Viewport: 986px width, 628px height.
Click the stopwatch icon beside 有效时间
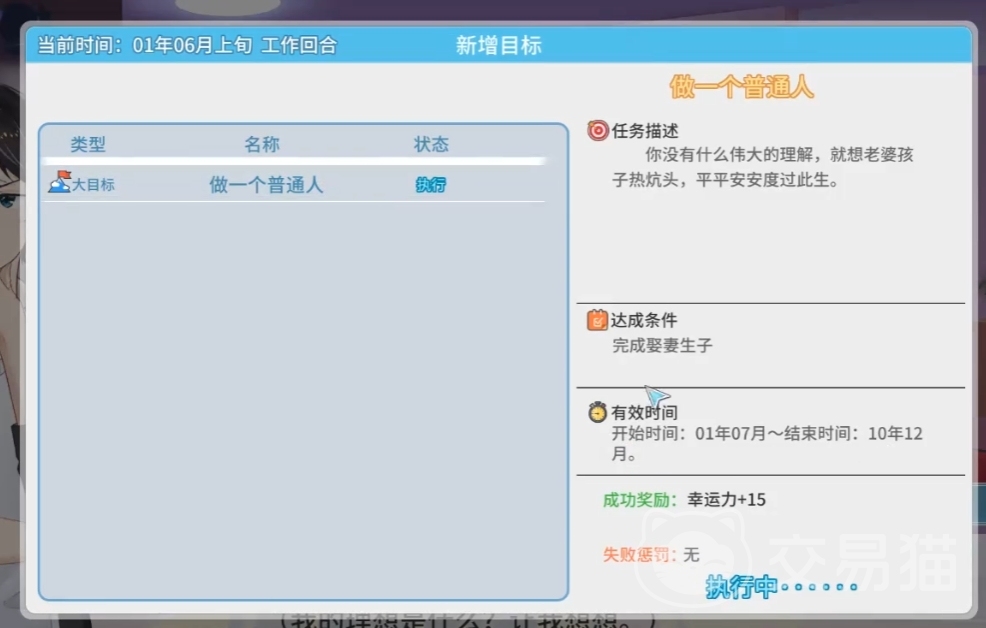tap(598, 412)
